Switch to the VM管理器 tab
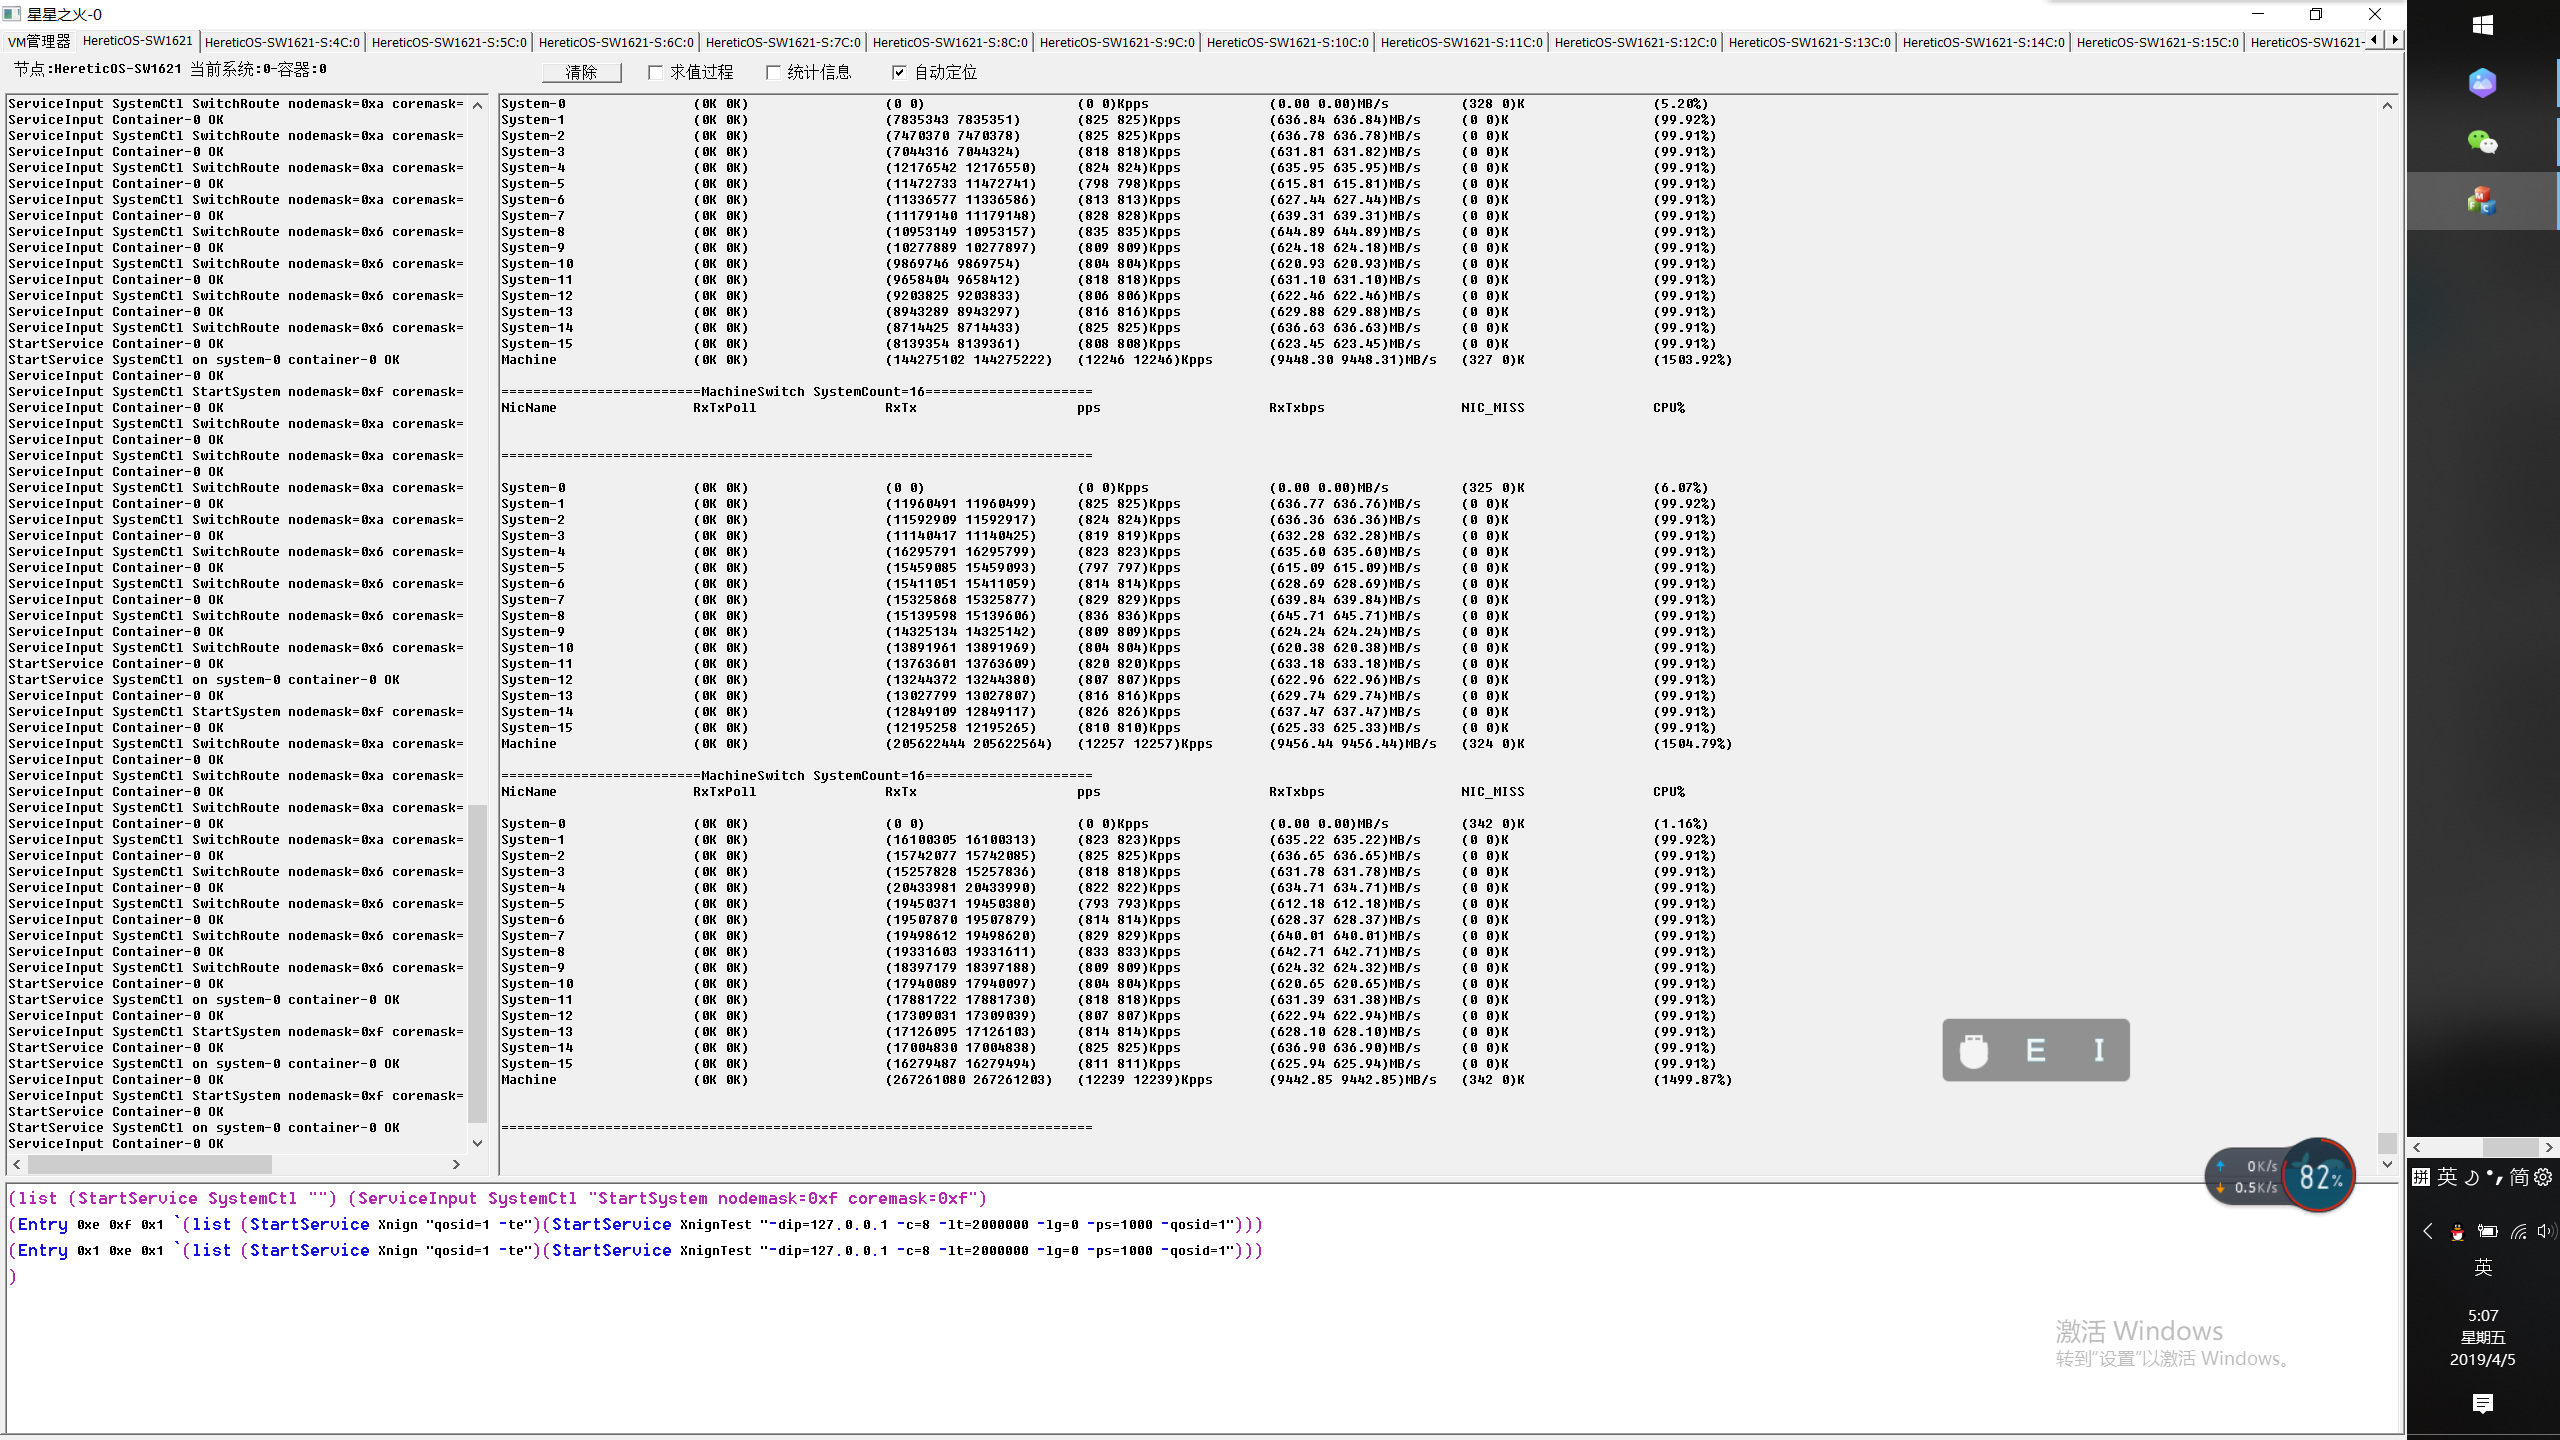 (39, 42)
